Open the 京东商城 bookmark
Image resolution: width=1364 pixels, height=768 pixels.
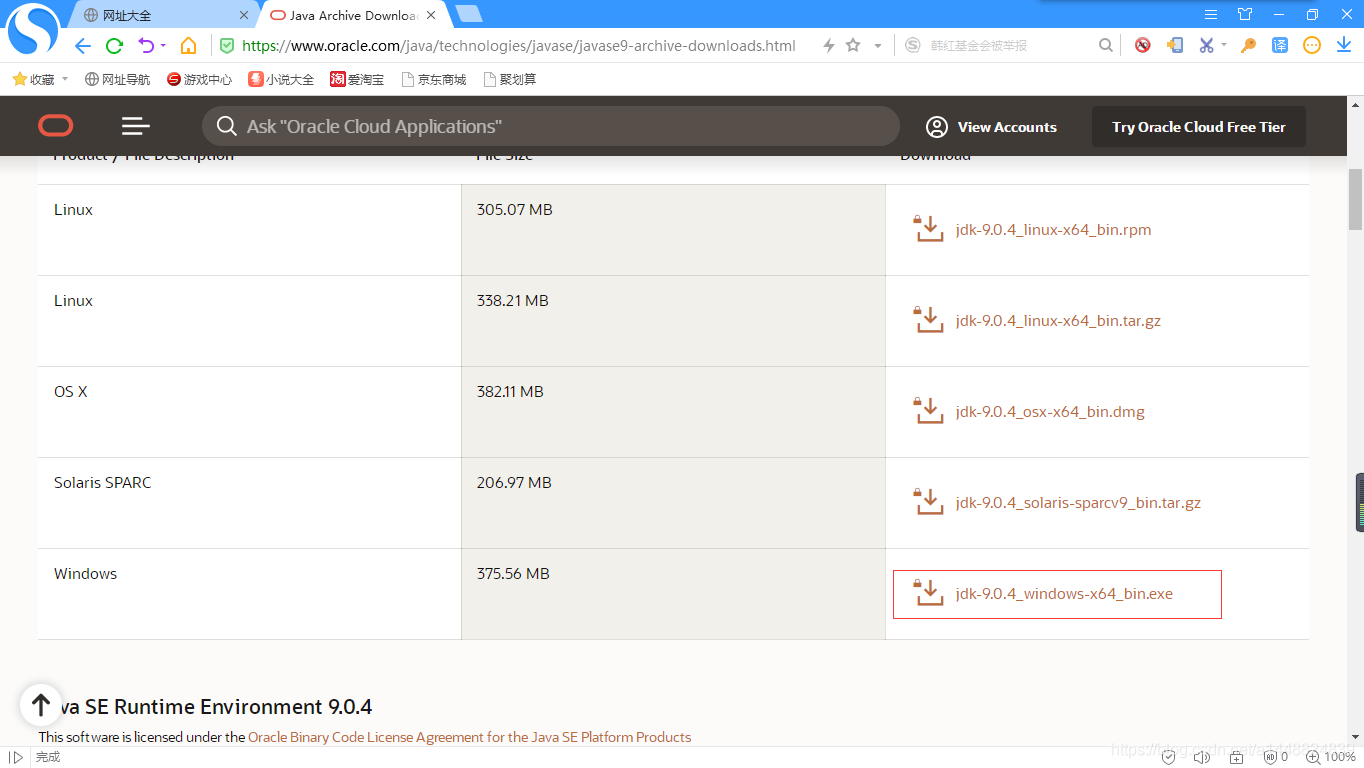click(x=433, y=79)
